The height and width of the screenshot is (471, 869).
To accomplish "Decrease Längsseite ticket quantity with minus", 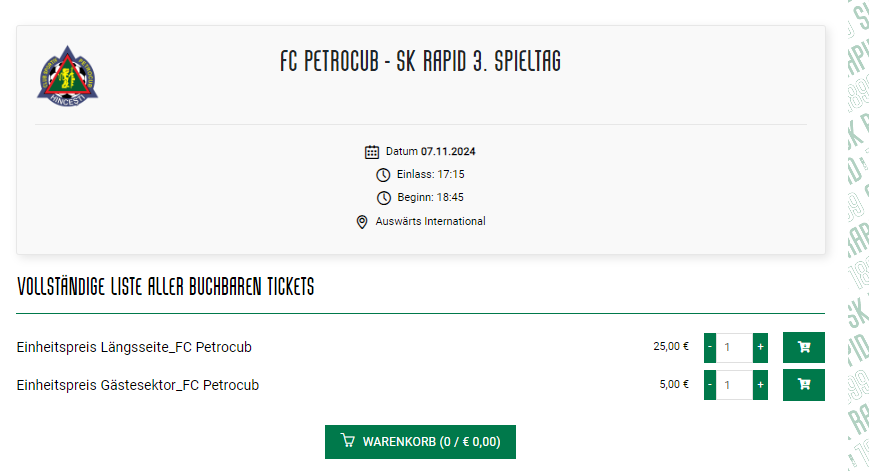I will click(710, 347).
